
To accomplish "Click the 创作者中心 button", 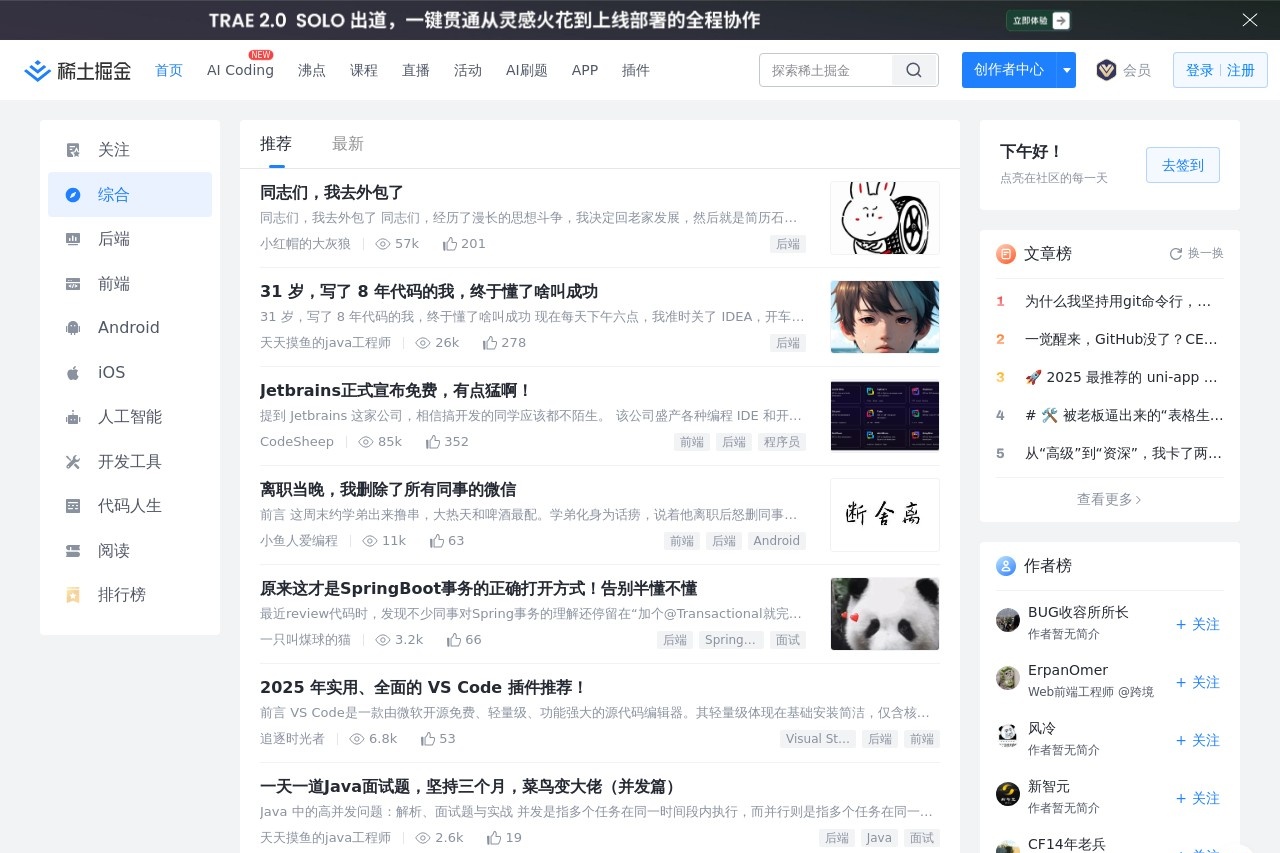I will click(1009, 70).
